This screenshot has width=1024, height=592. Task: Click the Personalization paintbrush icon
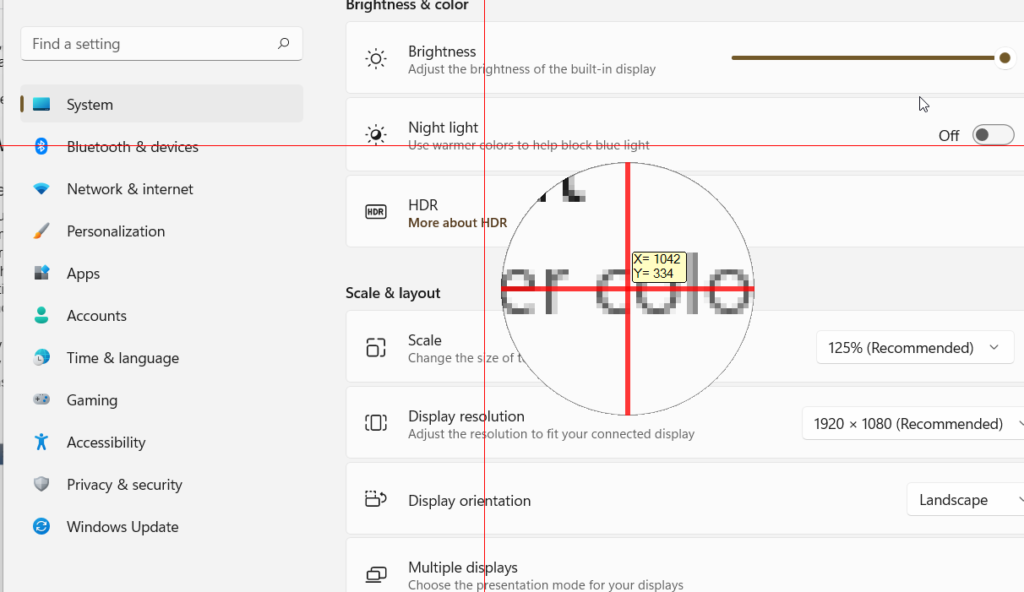tap(41, 231)
